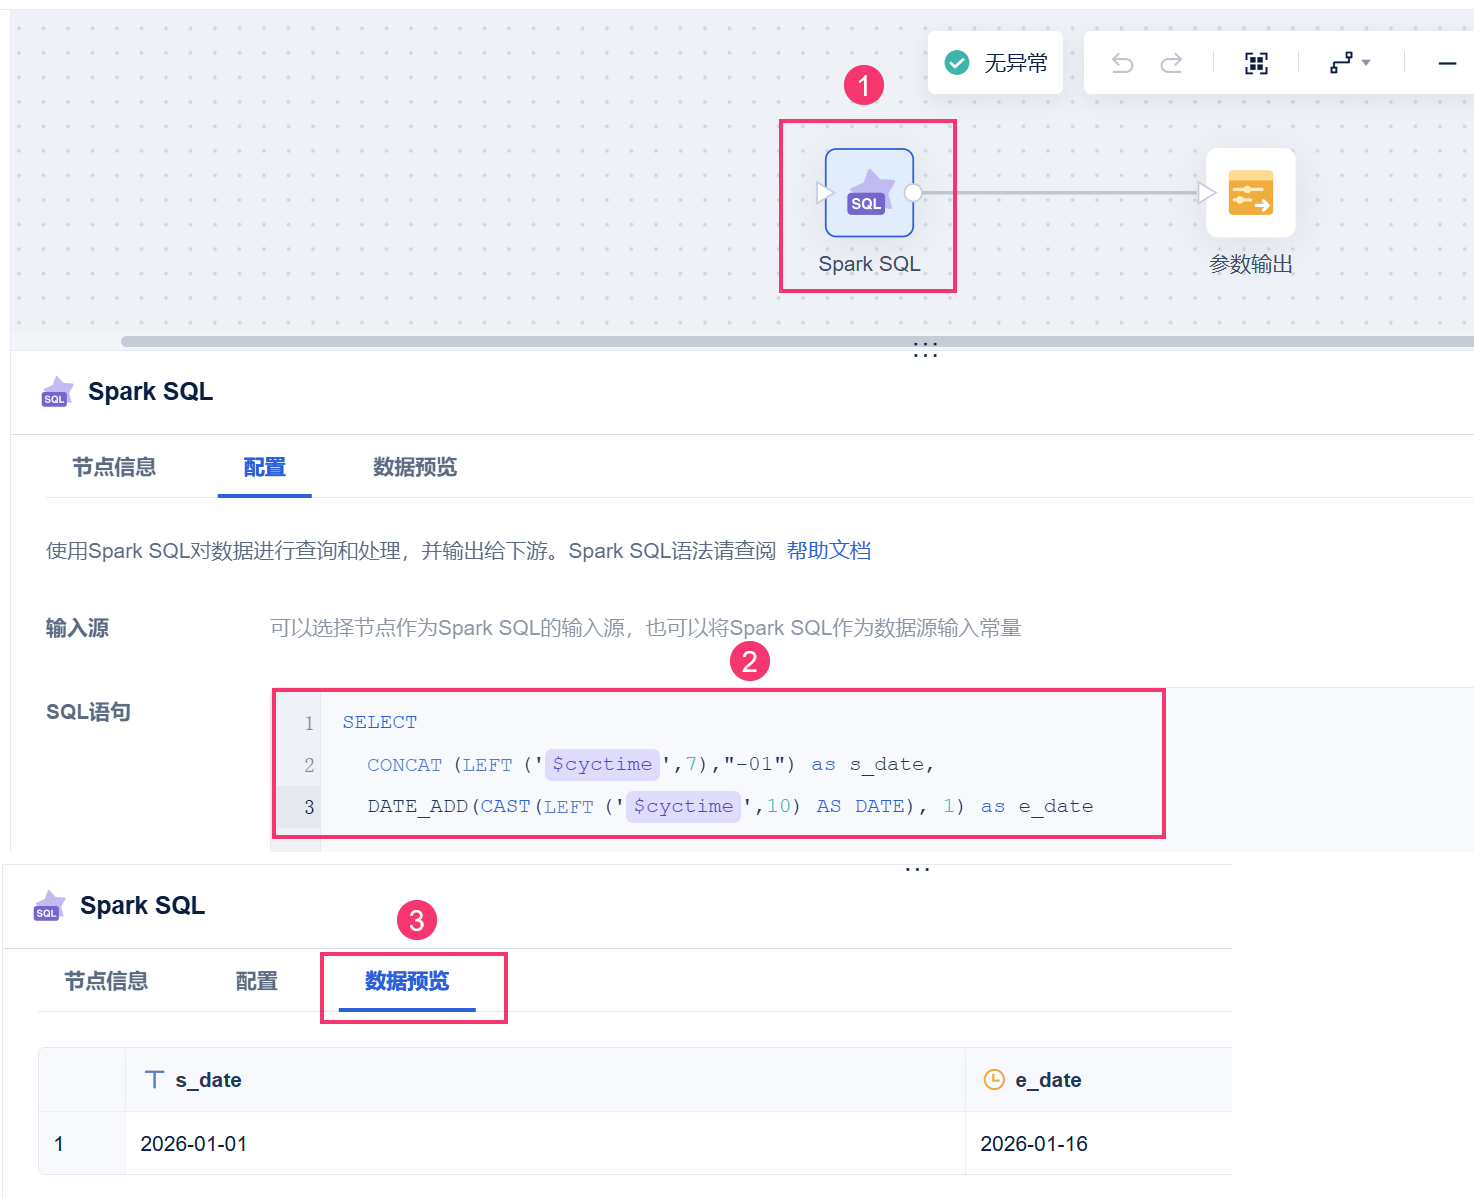Click the clock date-type icon beside e_date
The image size is (1474, 1198).
tap(994, 1079)
